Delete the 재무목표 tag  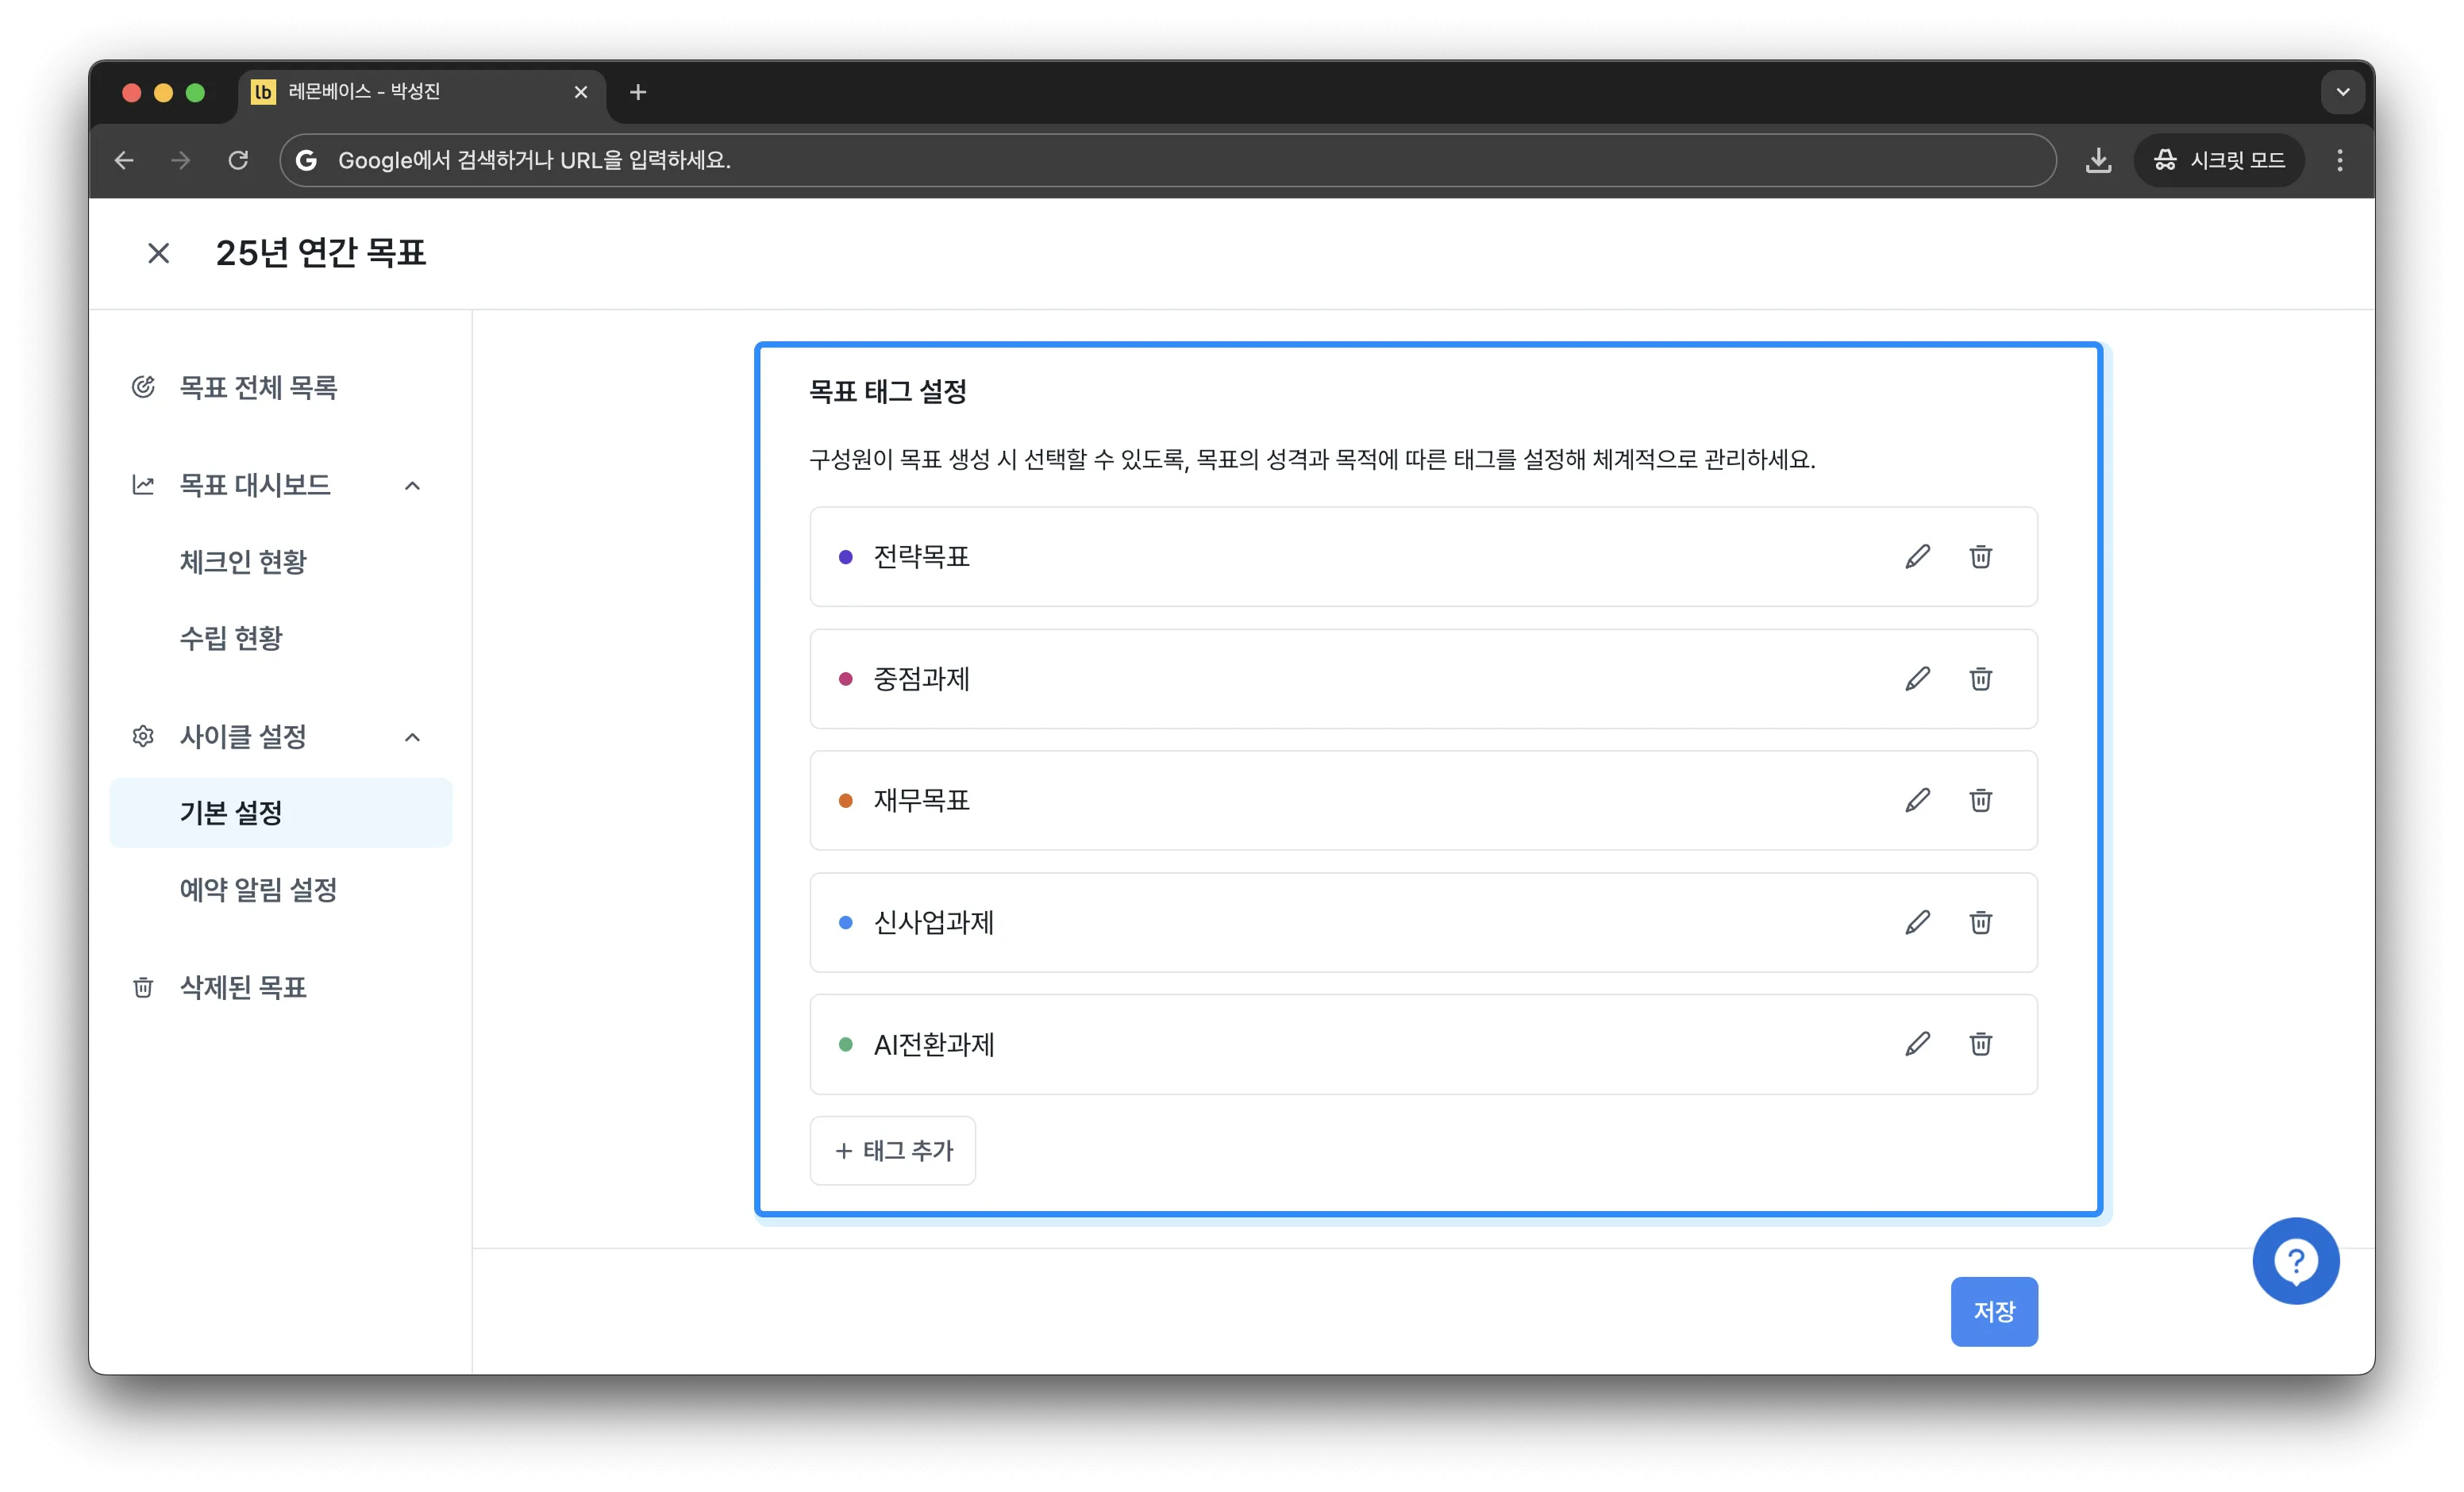pos(1980,800)
